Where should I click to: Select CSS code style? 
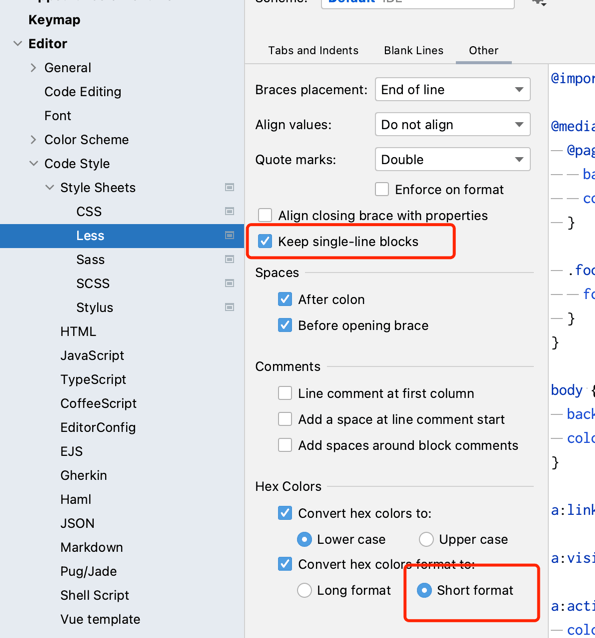point(89,212)
